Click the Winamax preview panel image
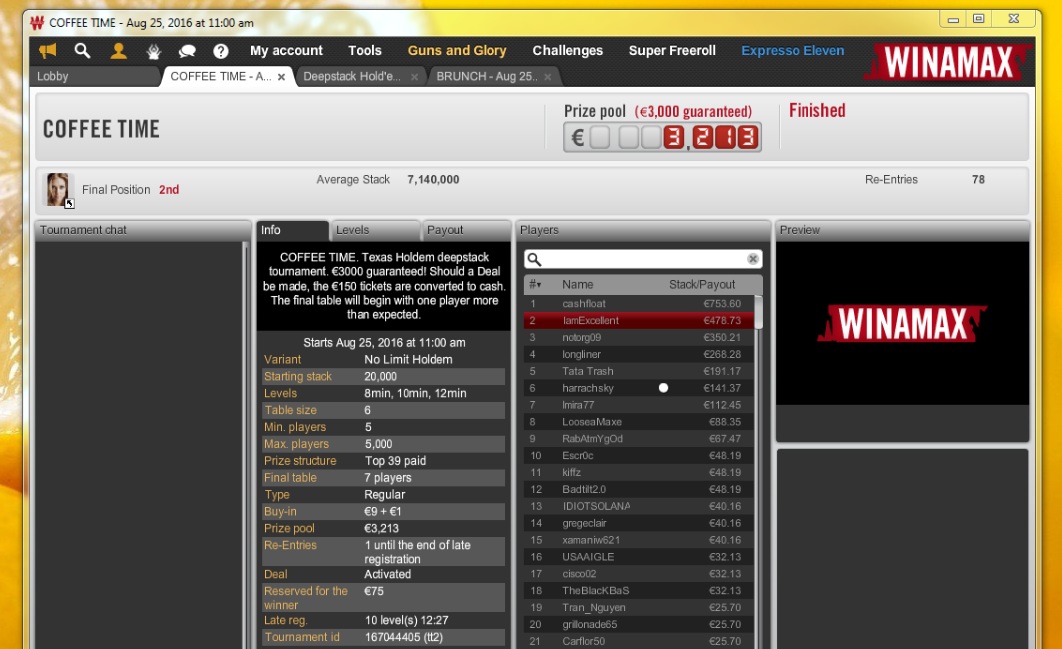Image resolution: width=1062 pixels, height=649 pixels. [902, 323]
